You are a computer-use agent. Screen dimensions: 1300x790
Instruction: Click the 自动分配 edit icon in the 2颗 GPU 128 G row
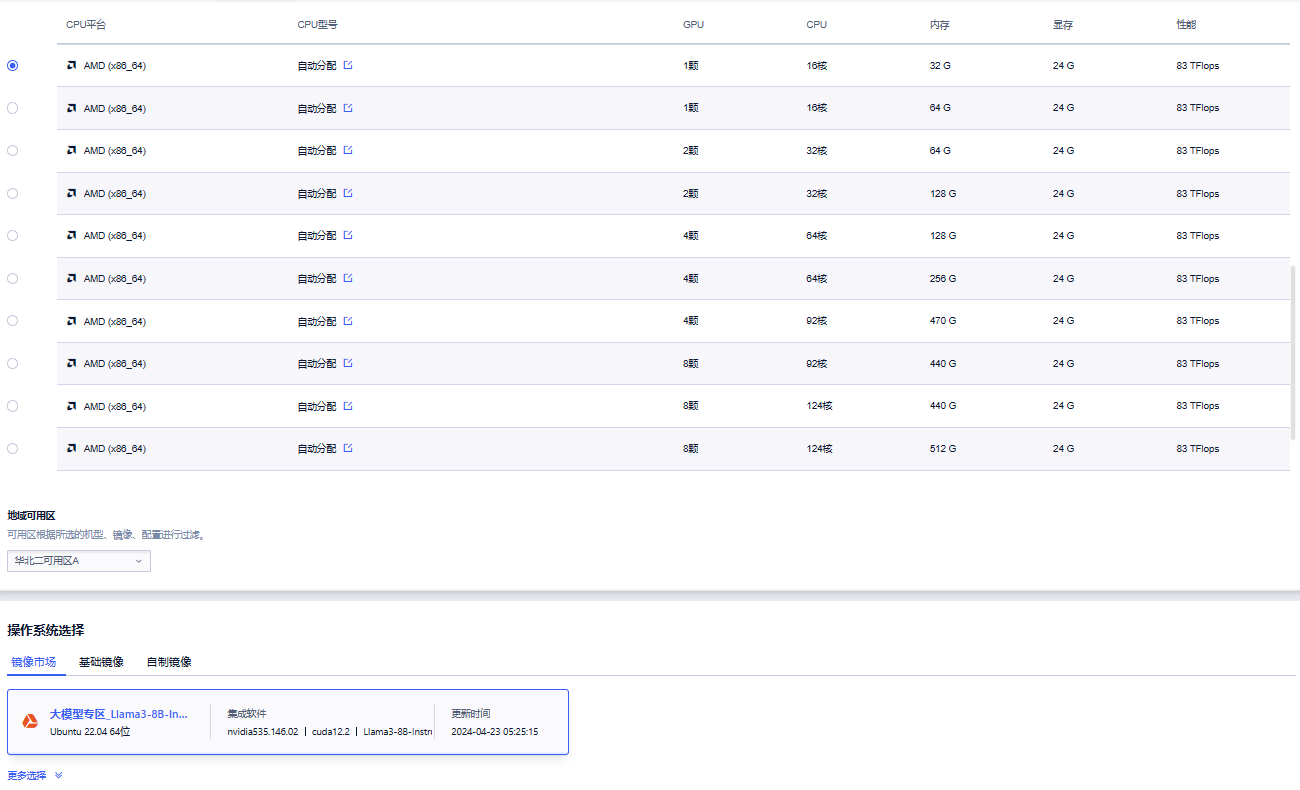click(x=348, y=193)
